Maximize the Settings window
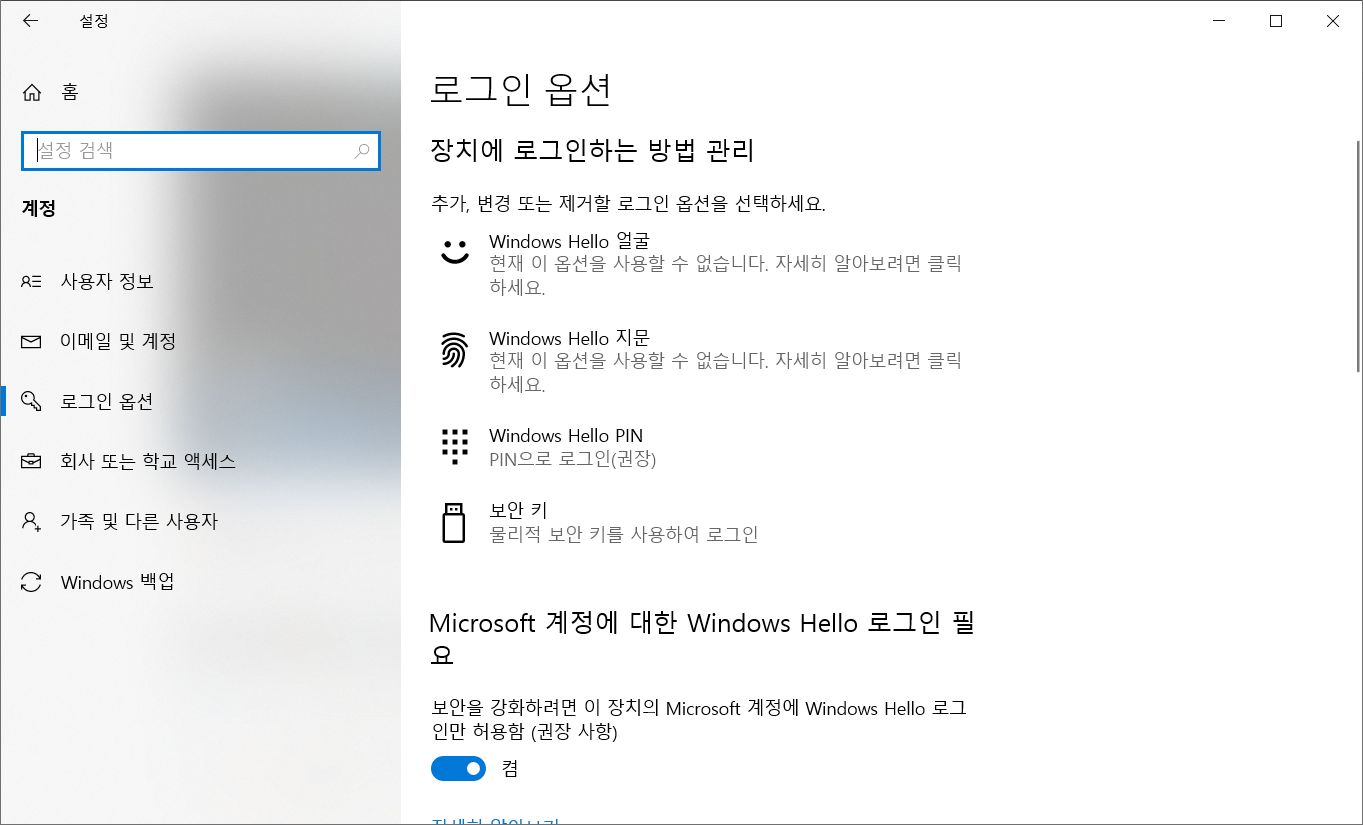 coord(1275,20)
